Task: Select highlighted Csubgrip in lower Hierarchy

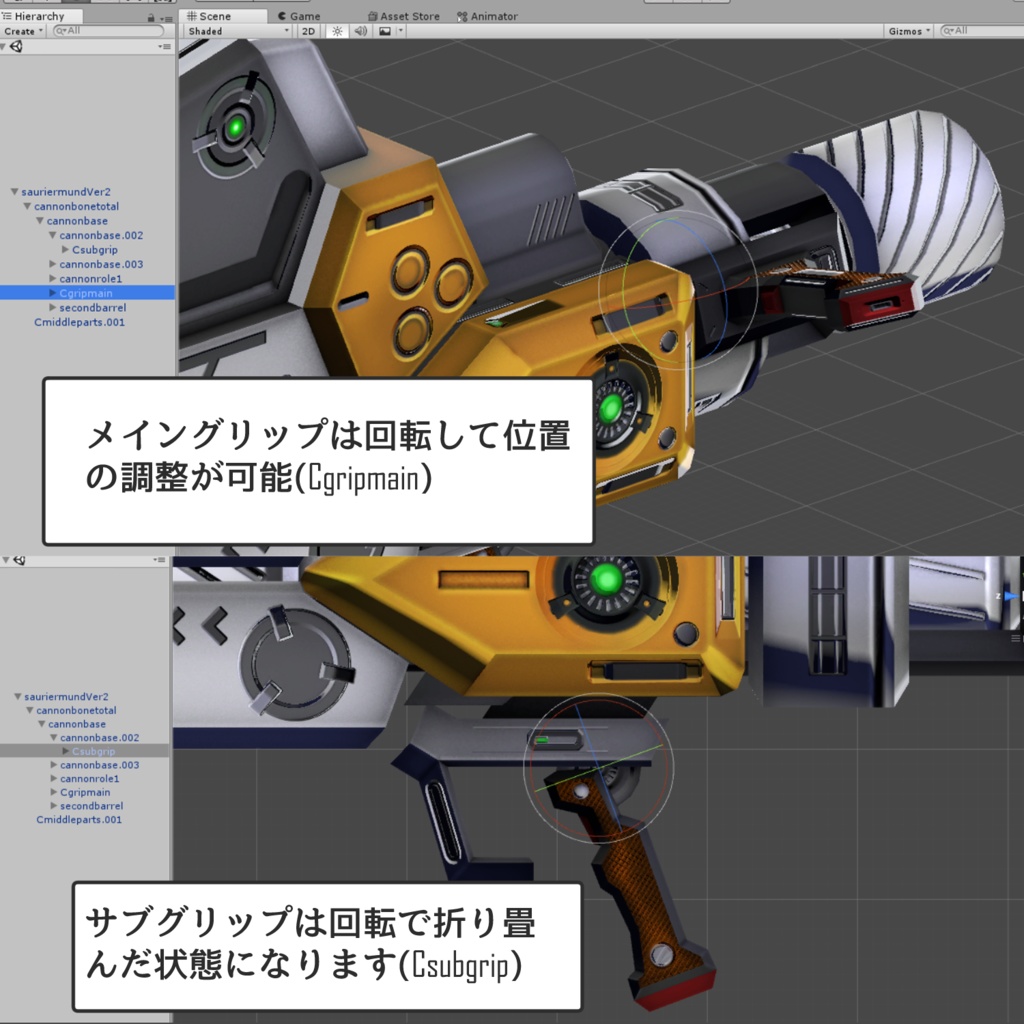Action: point(85,751)
